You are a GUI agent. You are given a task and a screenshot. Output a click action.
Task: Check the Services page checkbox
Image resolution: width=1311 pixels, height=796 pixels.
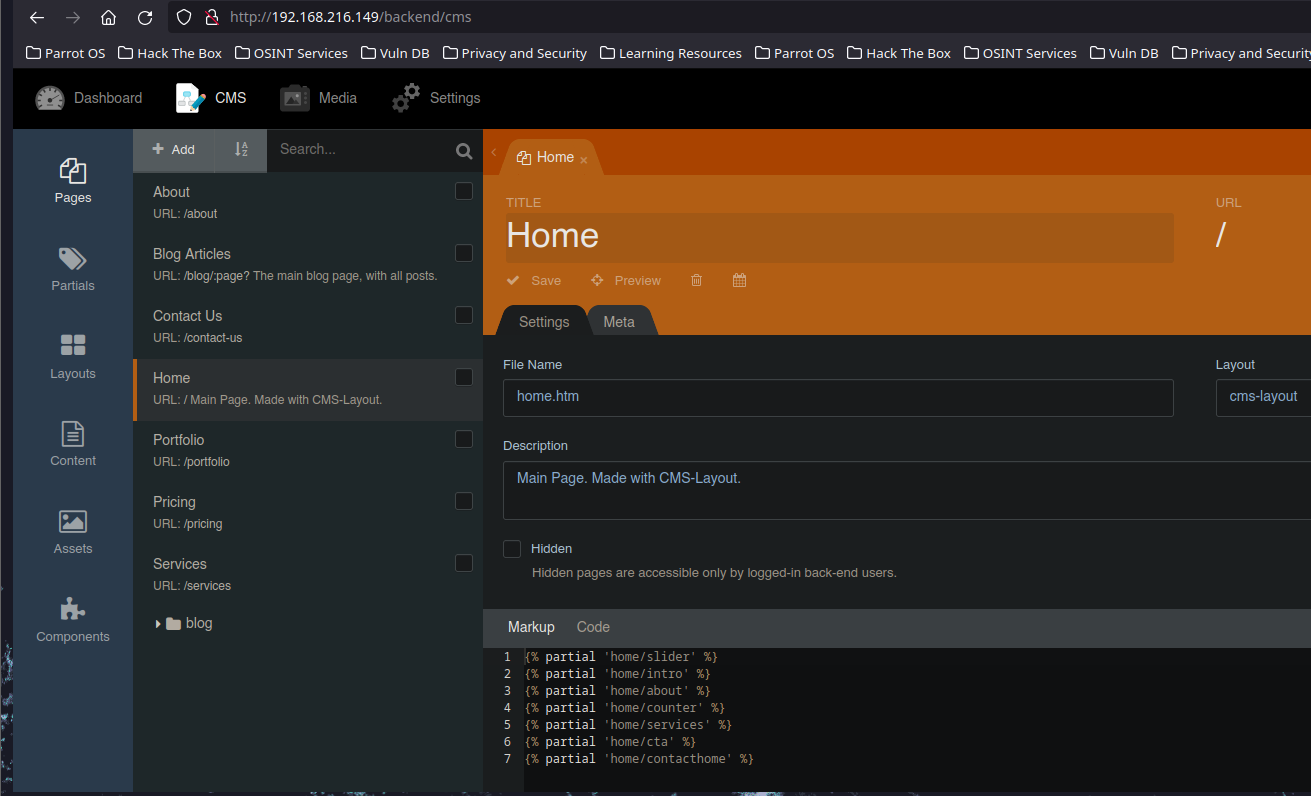pyautogui.click(x=464, y=563)
